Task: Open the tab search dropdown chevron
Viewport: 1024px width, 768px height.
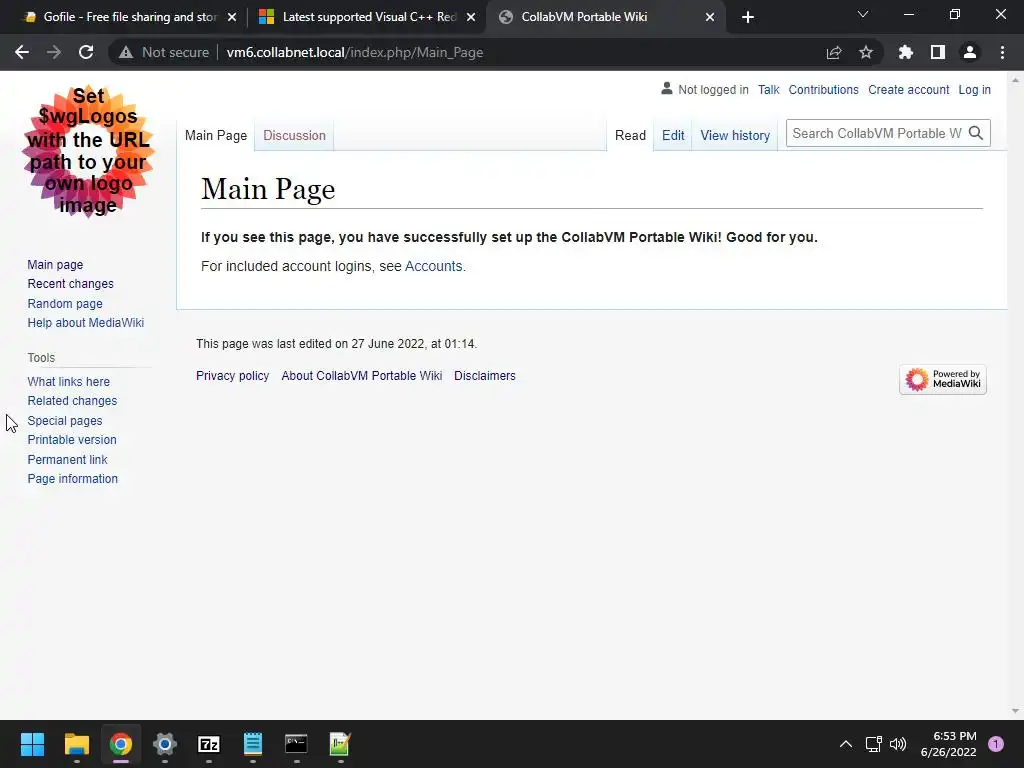Action: pyautogui.click(x=863, y=14)
